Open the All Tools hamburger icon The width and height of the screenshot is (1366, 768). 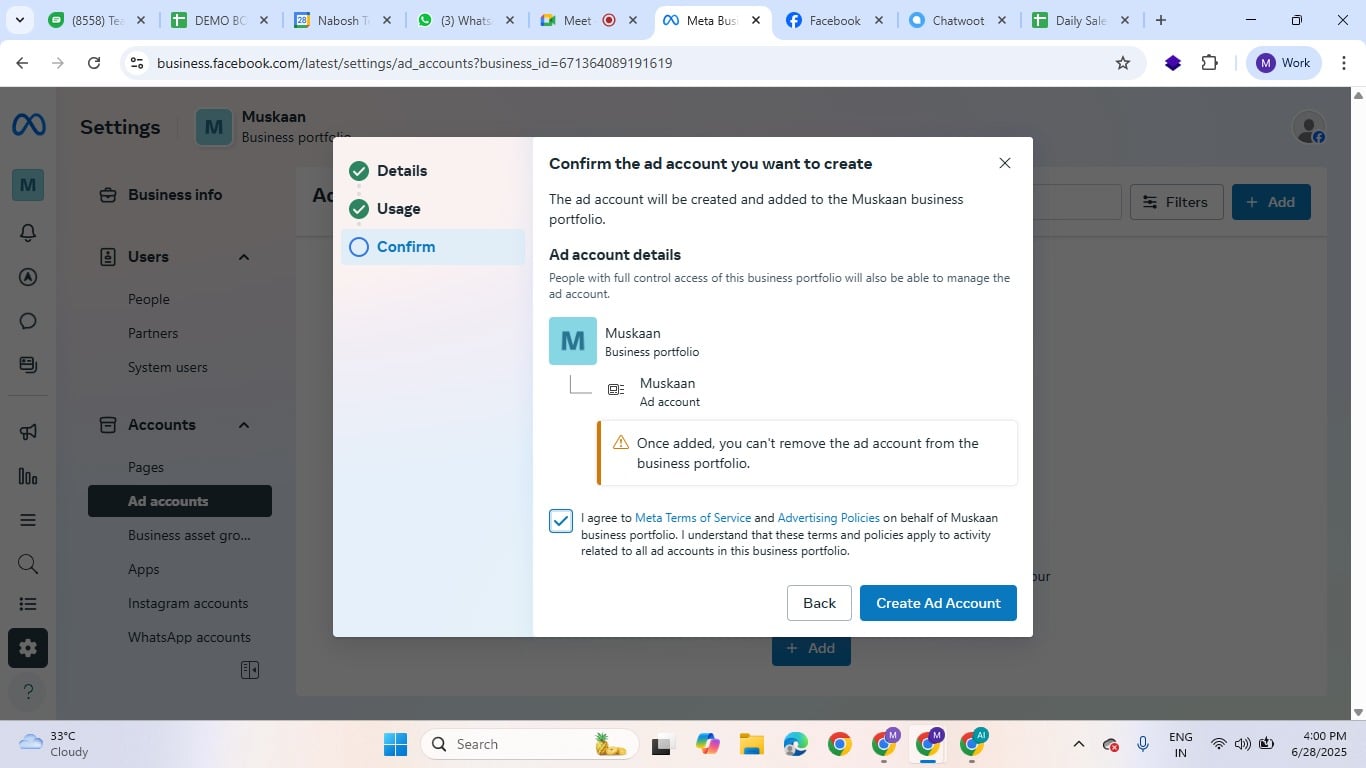[x=27, y=519]
